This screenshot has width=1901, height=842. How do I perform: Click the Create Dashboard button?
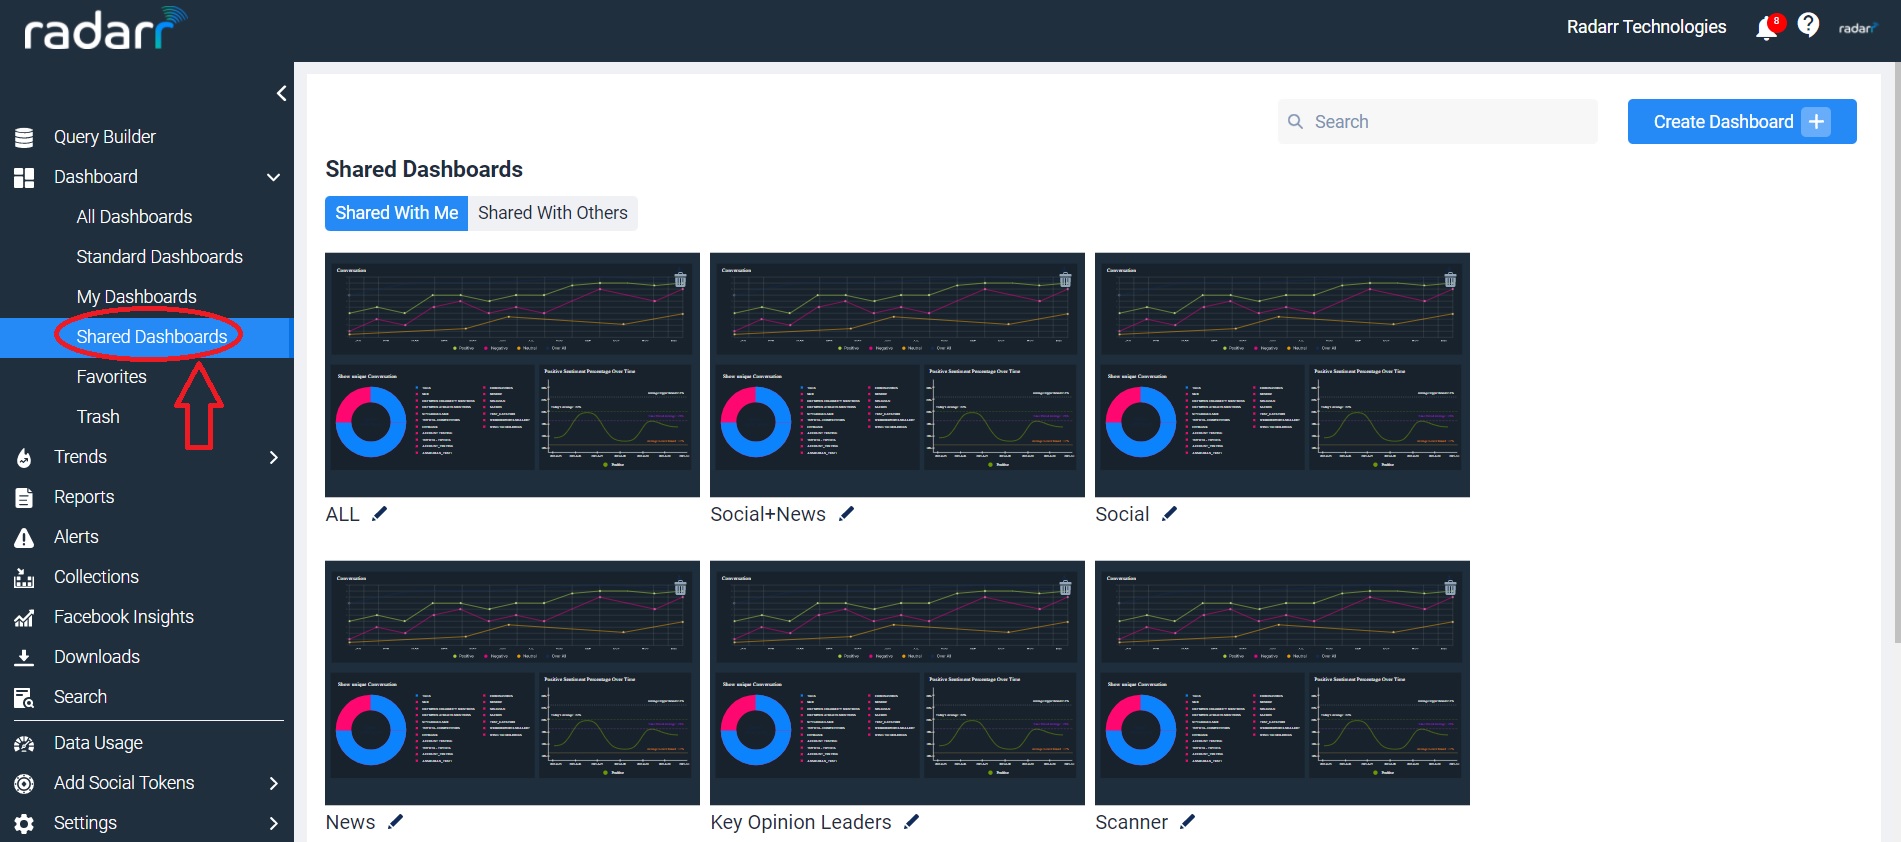pos(1742,121)
